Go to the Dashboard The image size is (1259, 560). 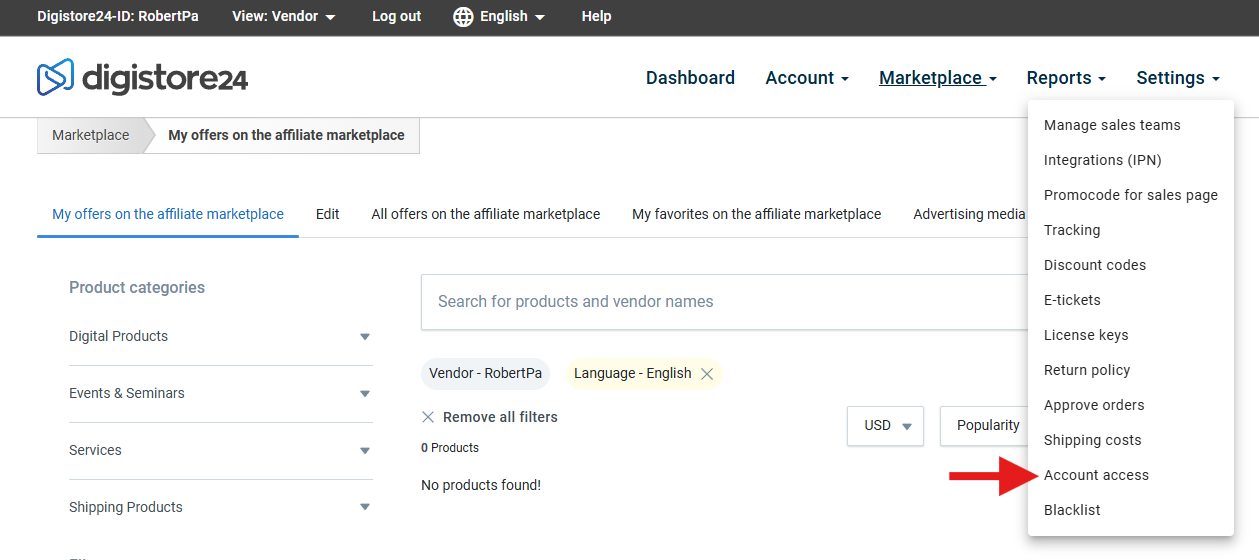690,78
